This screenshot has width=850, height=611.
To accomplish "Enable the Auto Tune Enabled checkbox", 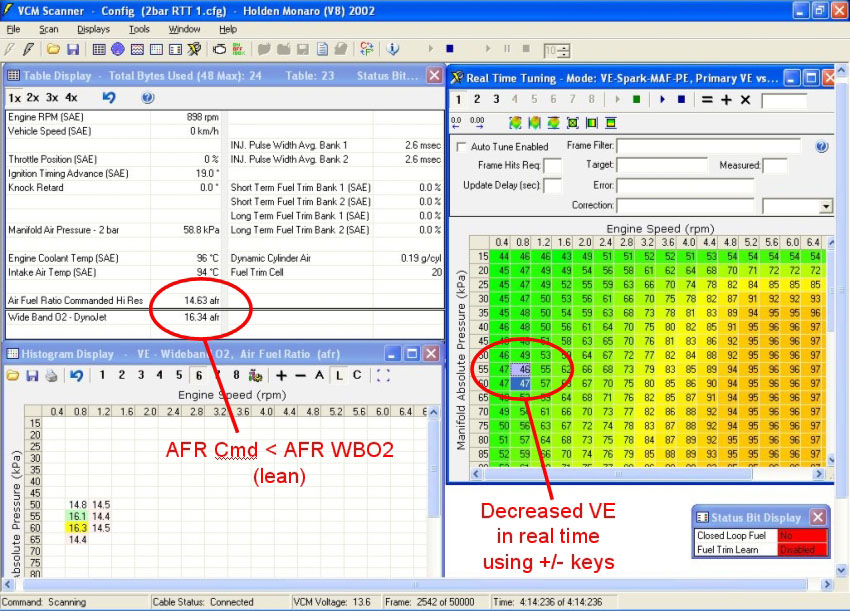I will 461,147.
